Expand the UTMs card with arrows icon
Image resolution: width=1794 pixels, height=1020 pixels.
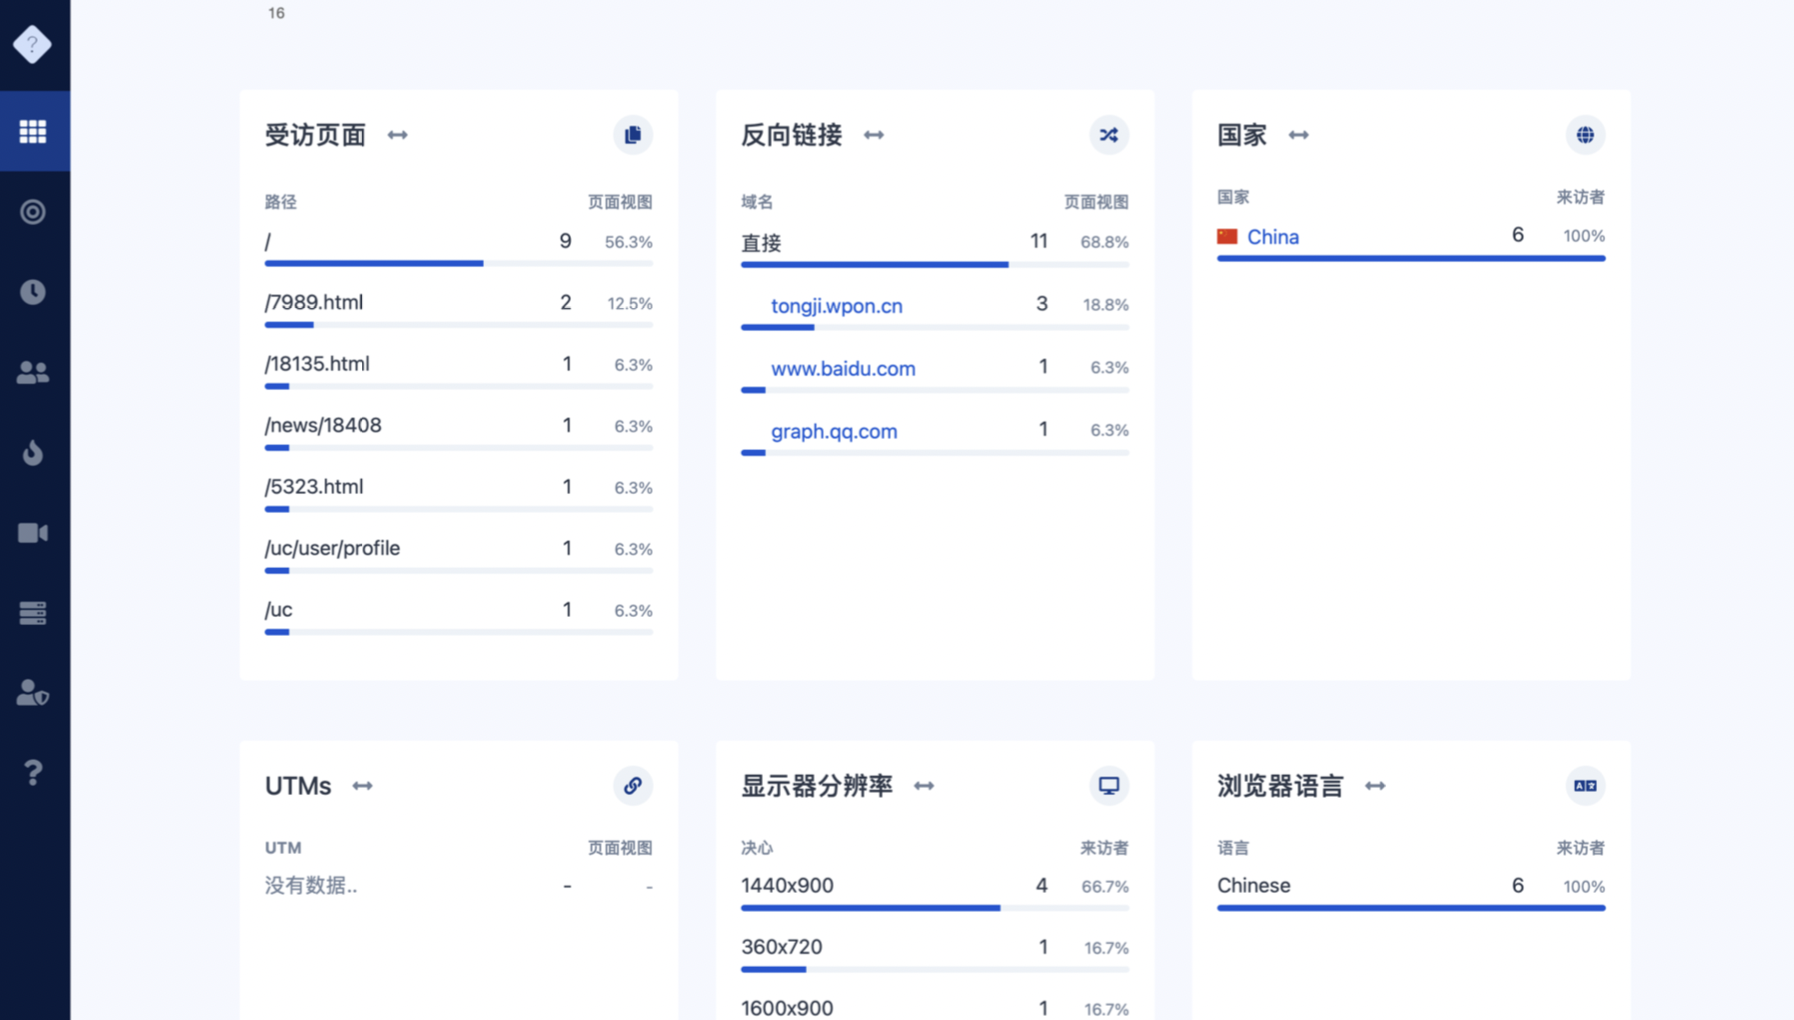(x=363, y=786)
